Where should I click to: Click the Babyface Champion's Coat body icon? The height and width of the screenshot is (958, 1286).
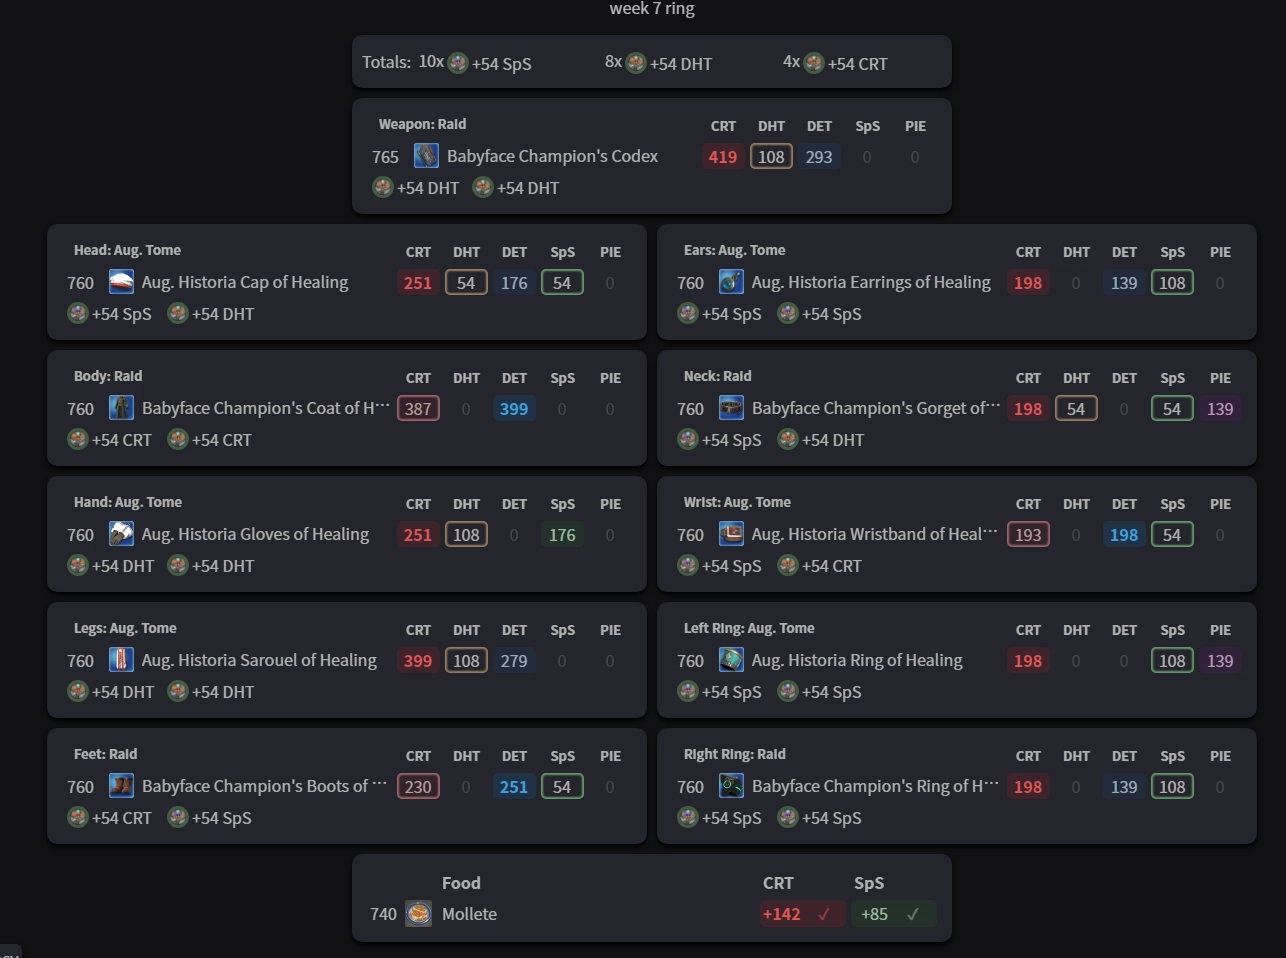click(x=121, y=408)
